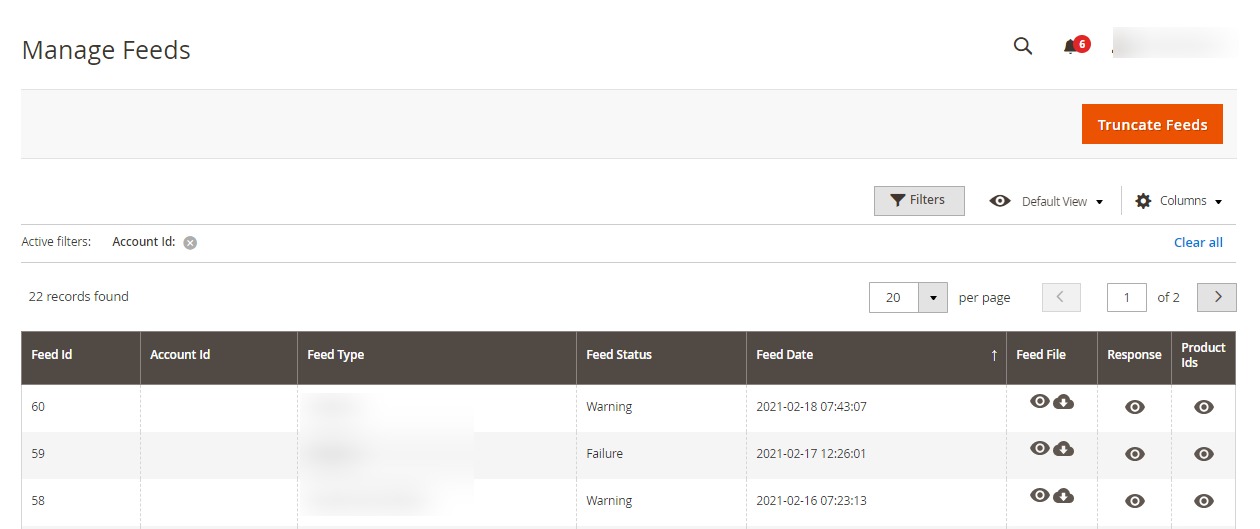
Task: View response for feed 60
Action: [1134, 407]
